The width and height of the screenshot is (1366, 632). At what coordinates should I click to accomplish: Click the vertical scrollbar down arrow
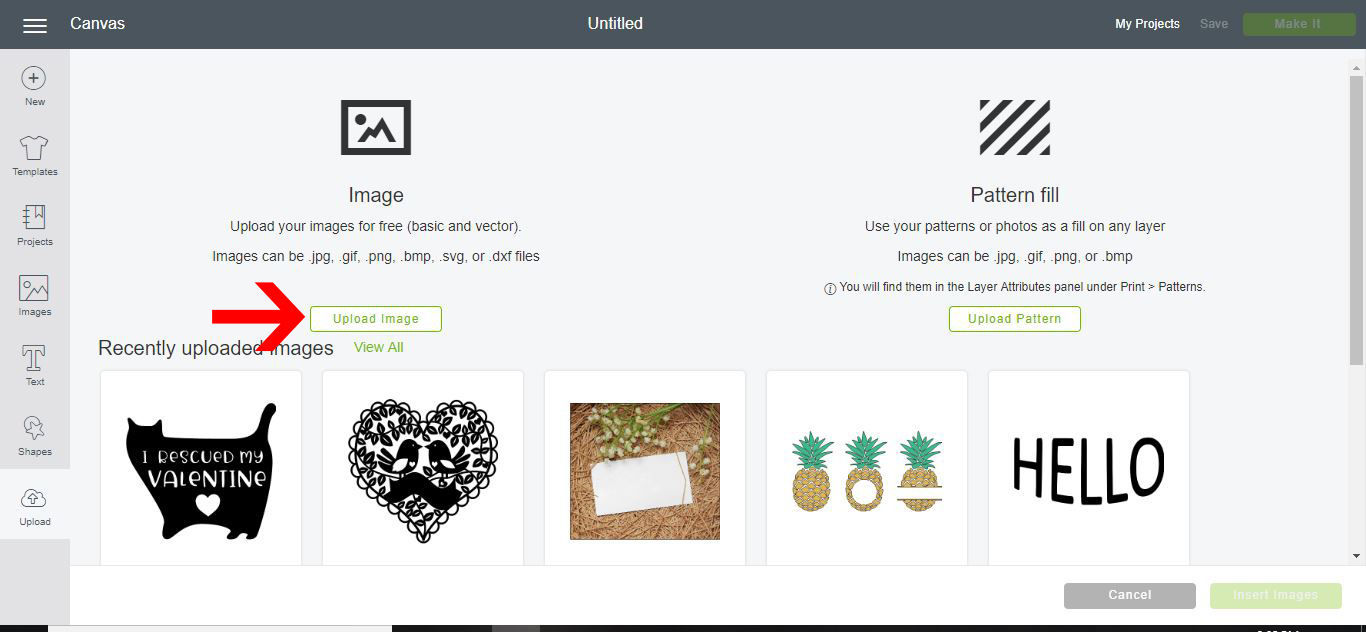[1357, 555]
